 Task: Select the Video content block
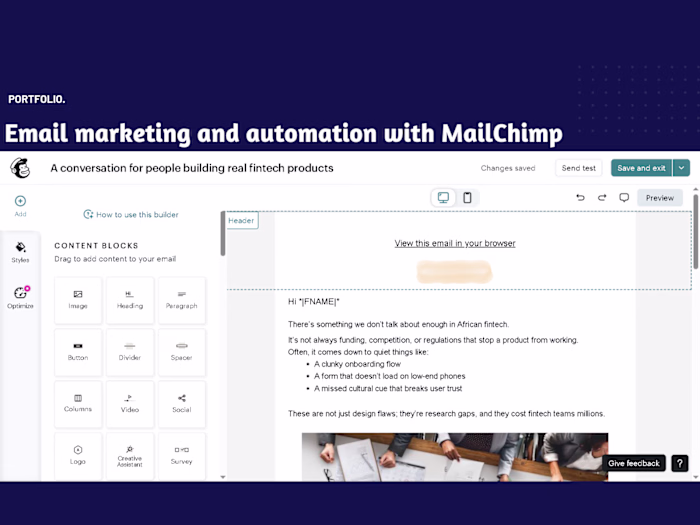130,404
